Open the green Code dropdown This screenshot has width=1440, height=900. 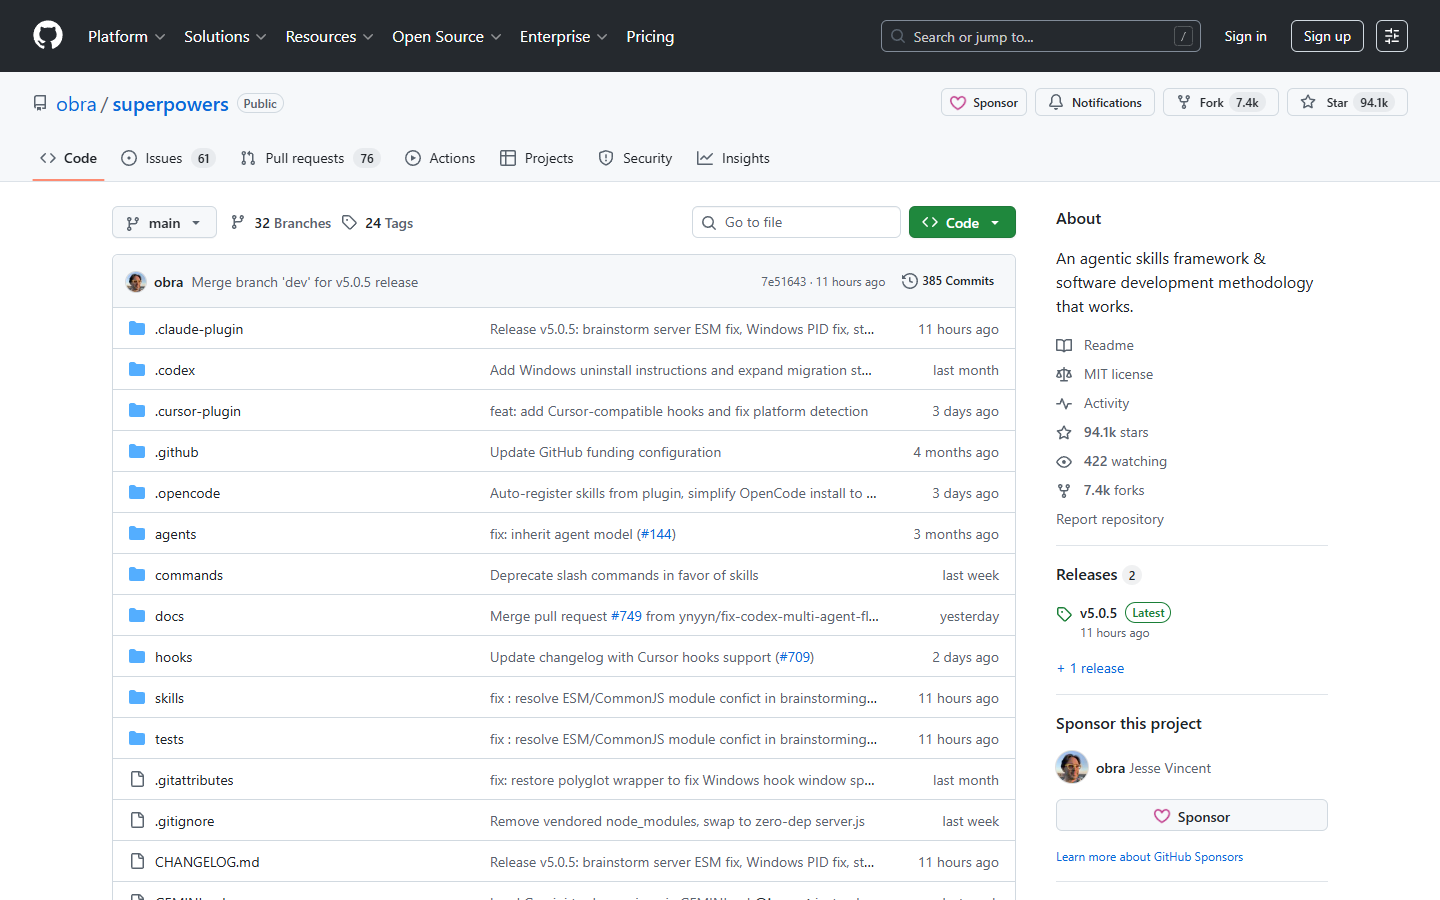coord(962,221)
